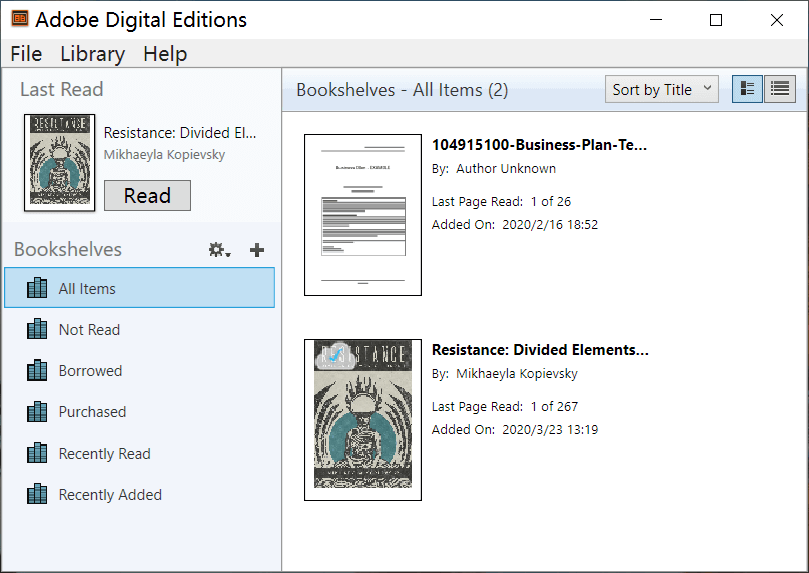The height and width of the screenshot is (573, 809).
Task: Click the Borrowed bookshelf icon
Action: coord(37,370)
